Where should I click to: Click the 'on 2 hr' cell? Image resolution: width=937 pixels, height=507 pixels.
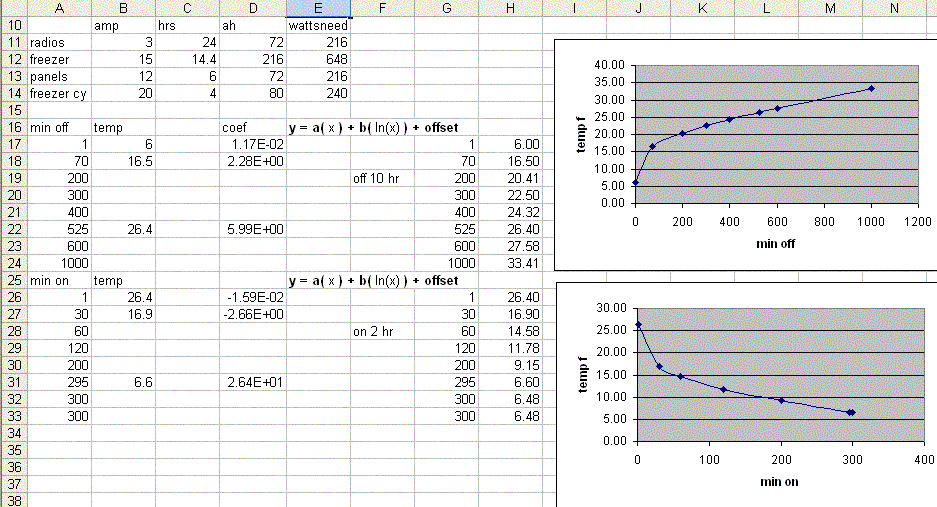pyautogui.click(x=382, y=331)
